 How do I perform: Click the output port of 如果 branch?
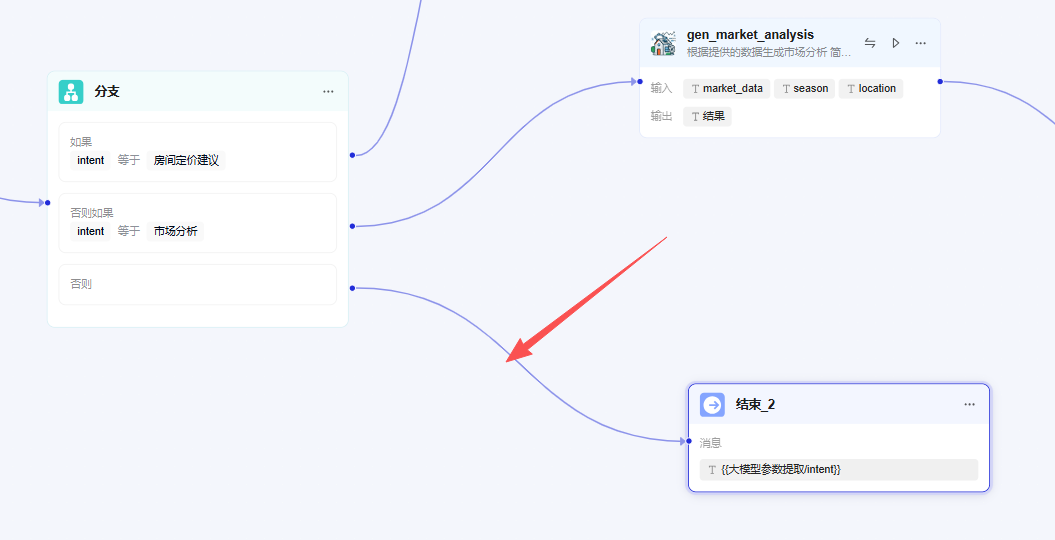point(352,155)
